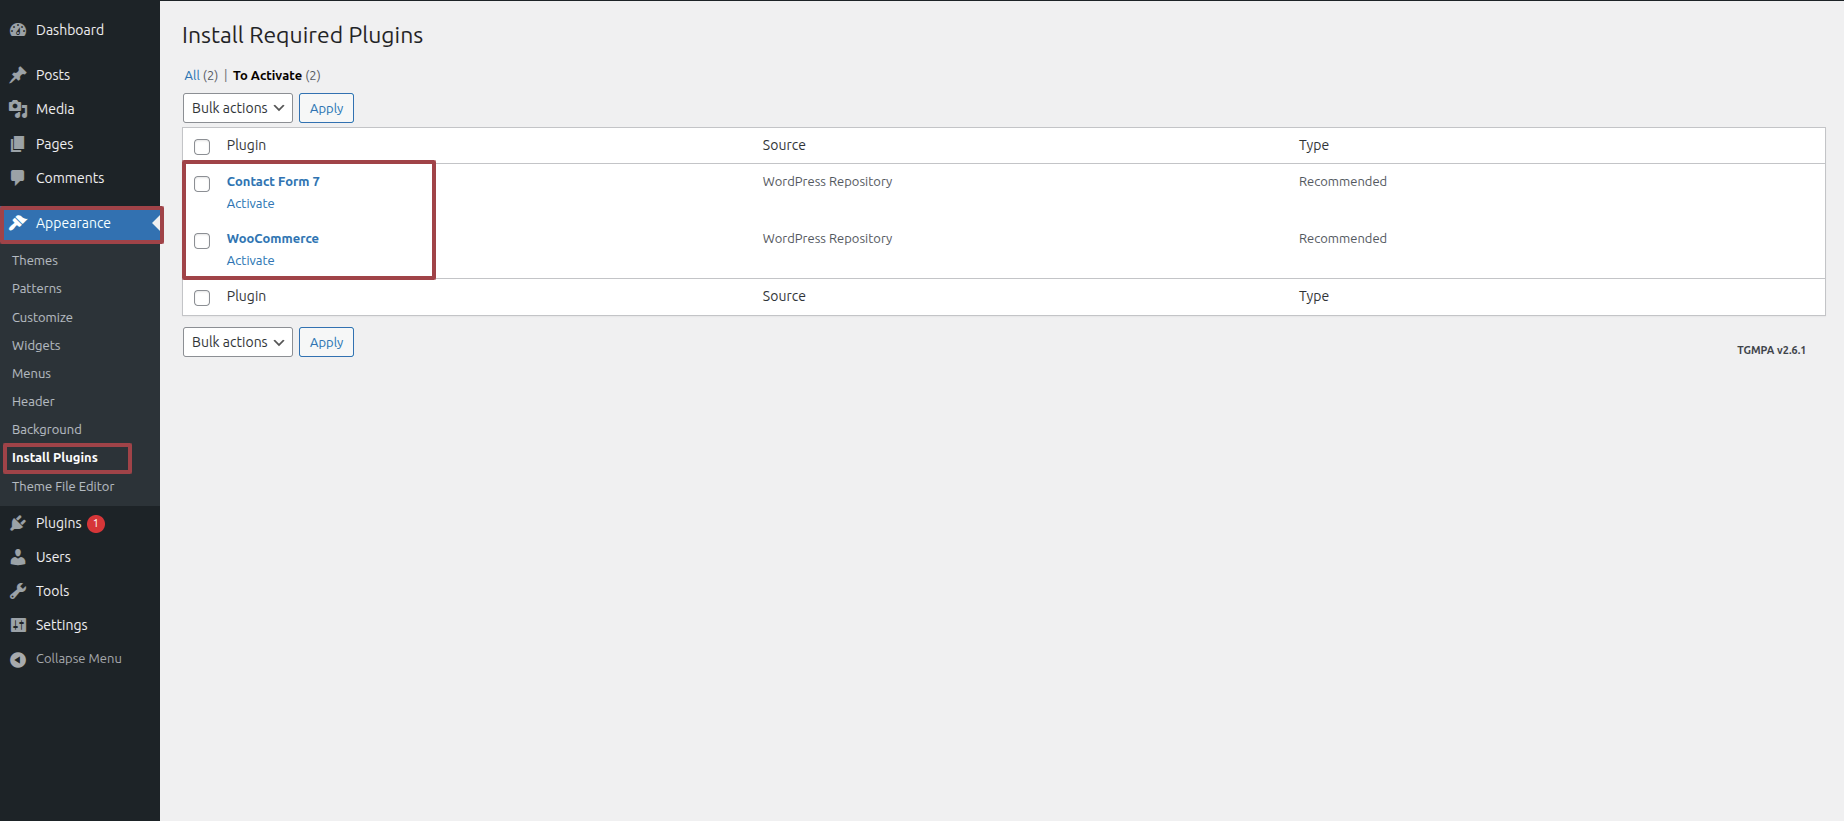Open Patterns submenu item
Viewport: 1844px width, 821px height.
point(37,288)
